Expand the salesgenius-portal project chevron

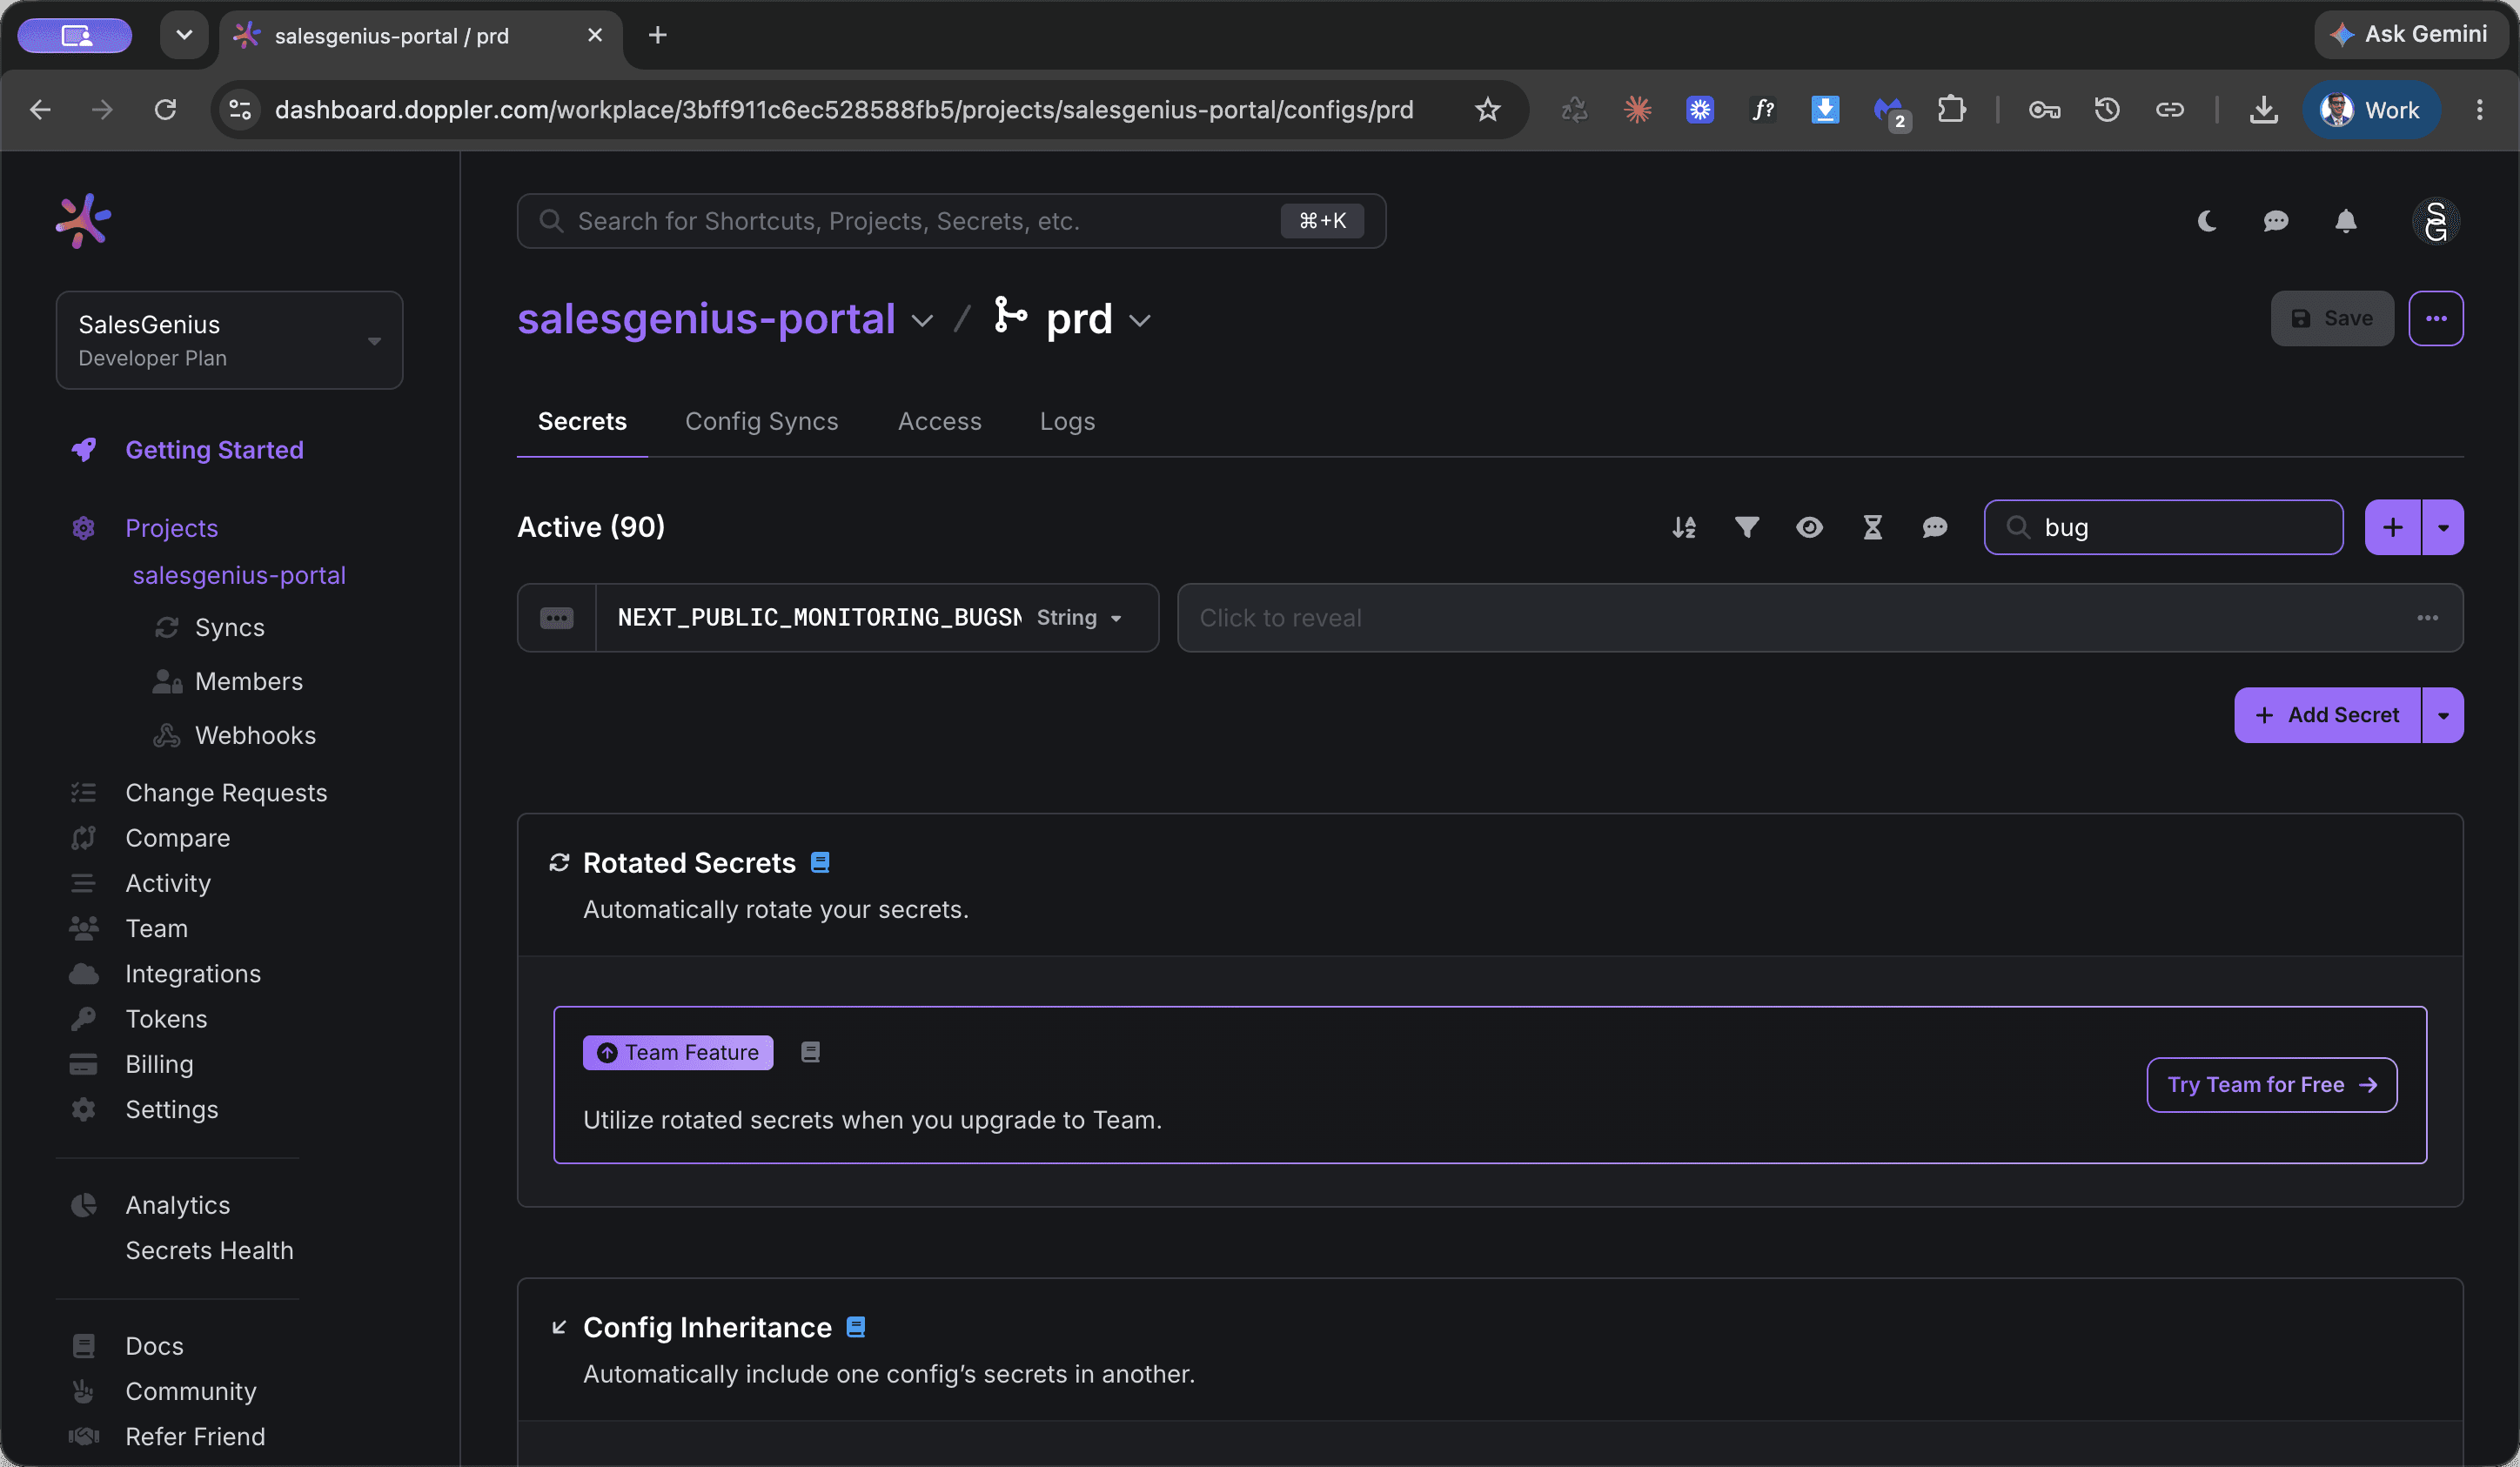[922, 320]
